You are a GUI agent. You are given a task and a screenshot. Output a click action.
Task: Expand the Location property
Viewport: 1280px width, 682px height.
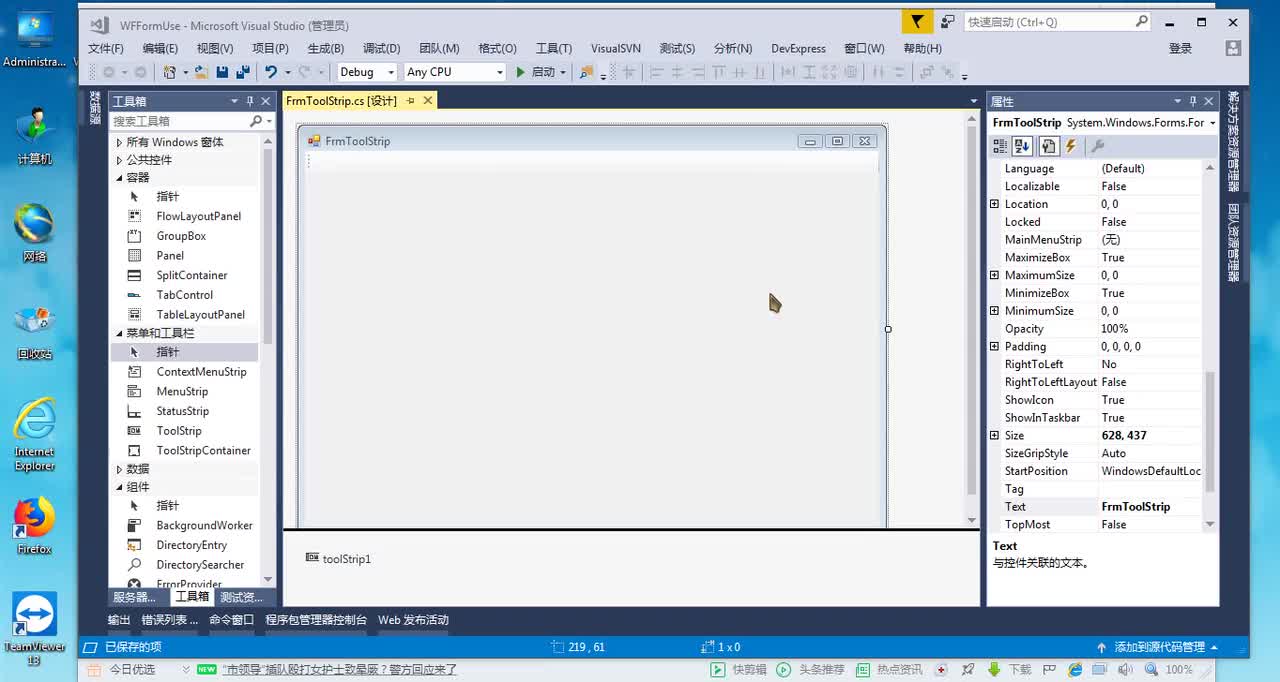994,204
